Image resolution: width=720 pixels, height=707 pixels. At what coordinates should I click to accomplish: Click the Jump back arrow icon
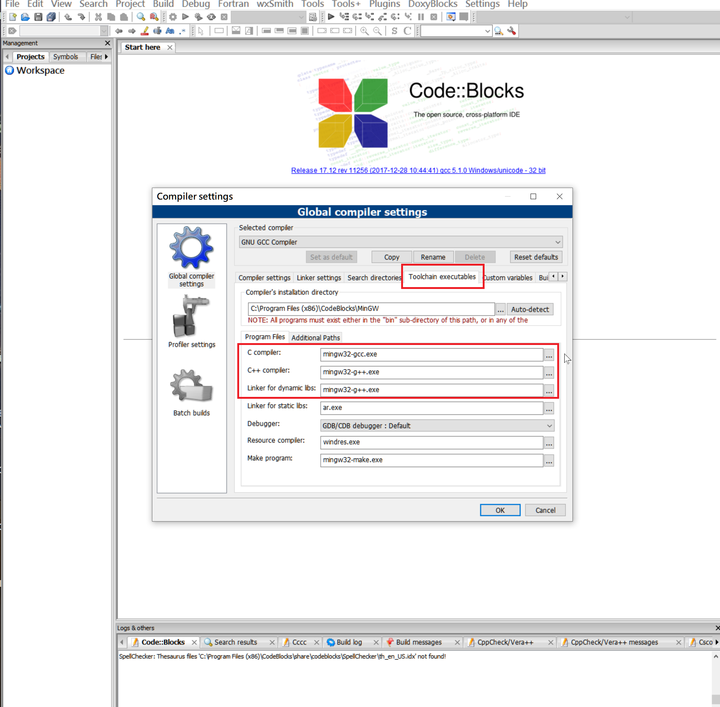tap(119, 31)
